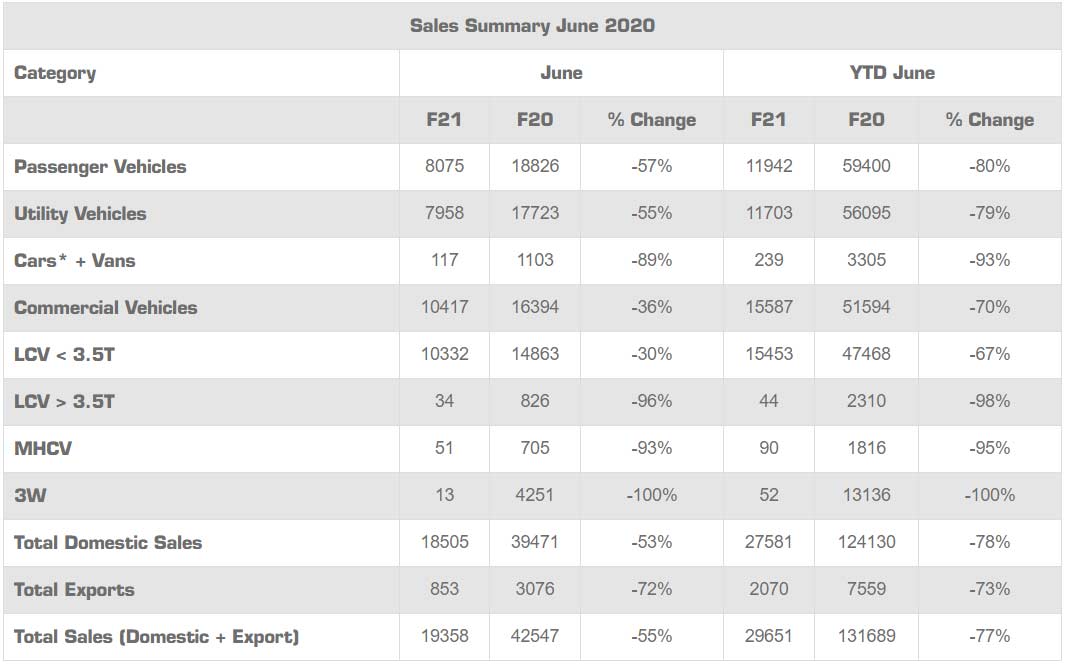This screenshot has height=664, width=1065.
Task: Select Commercial Vehicles June change -36%
Action: (651, 308)
